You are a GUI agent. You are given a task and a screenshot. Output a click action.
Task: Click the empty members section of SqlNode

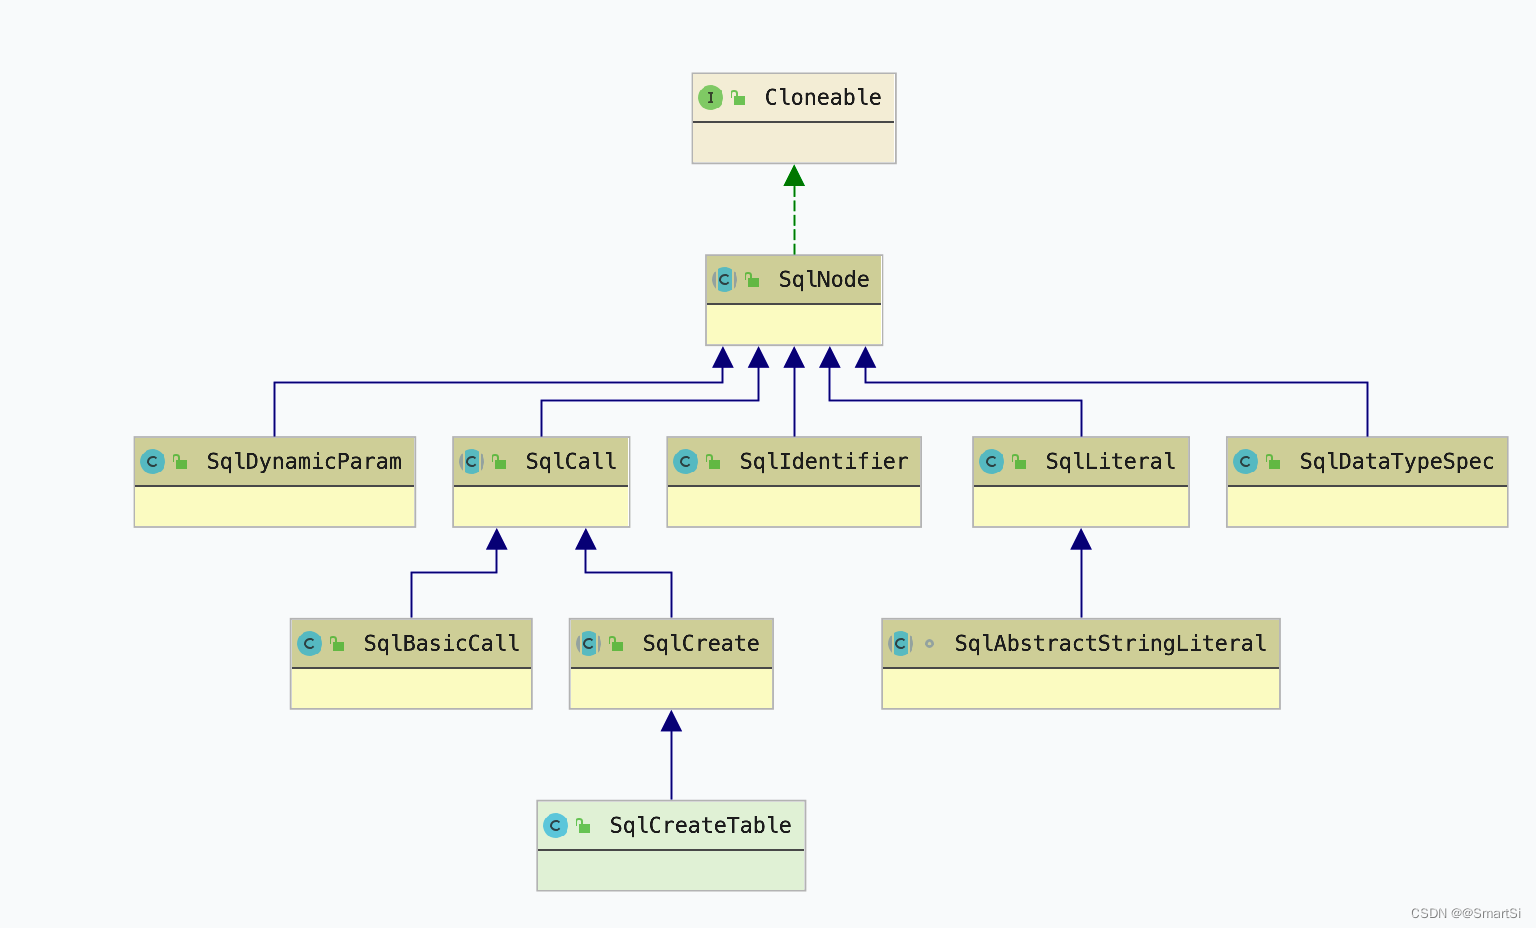click(794, 325)
